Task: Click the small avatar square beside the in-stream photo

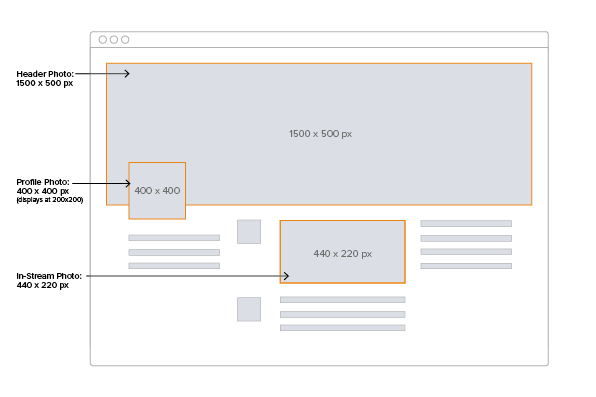Action: tap(249, 232)
